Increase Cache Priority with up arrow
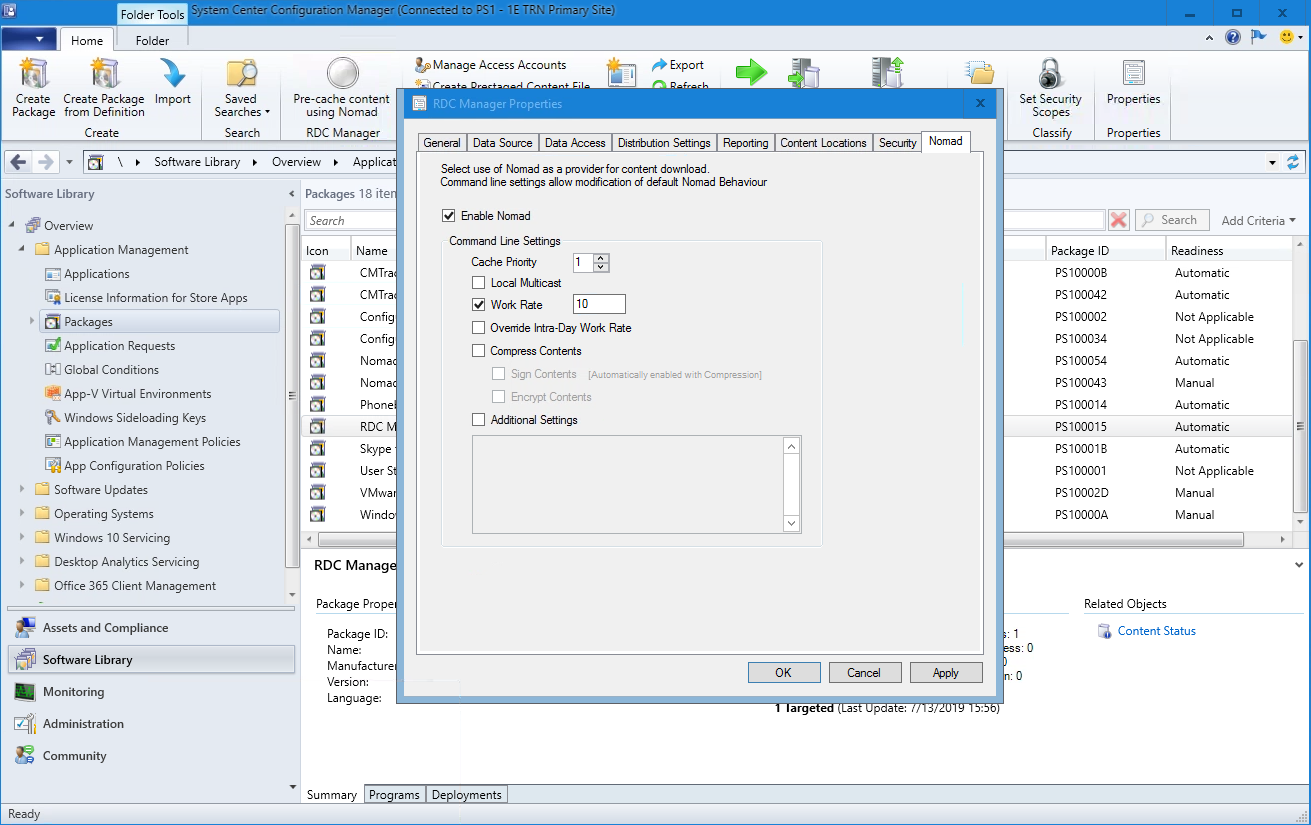Image resolution: width=1311 pixels, height=825 pixels. pos(600,258)
